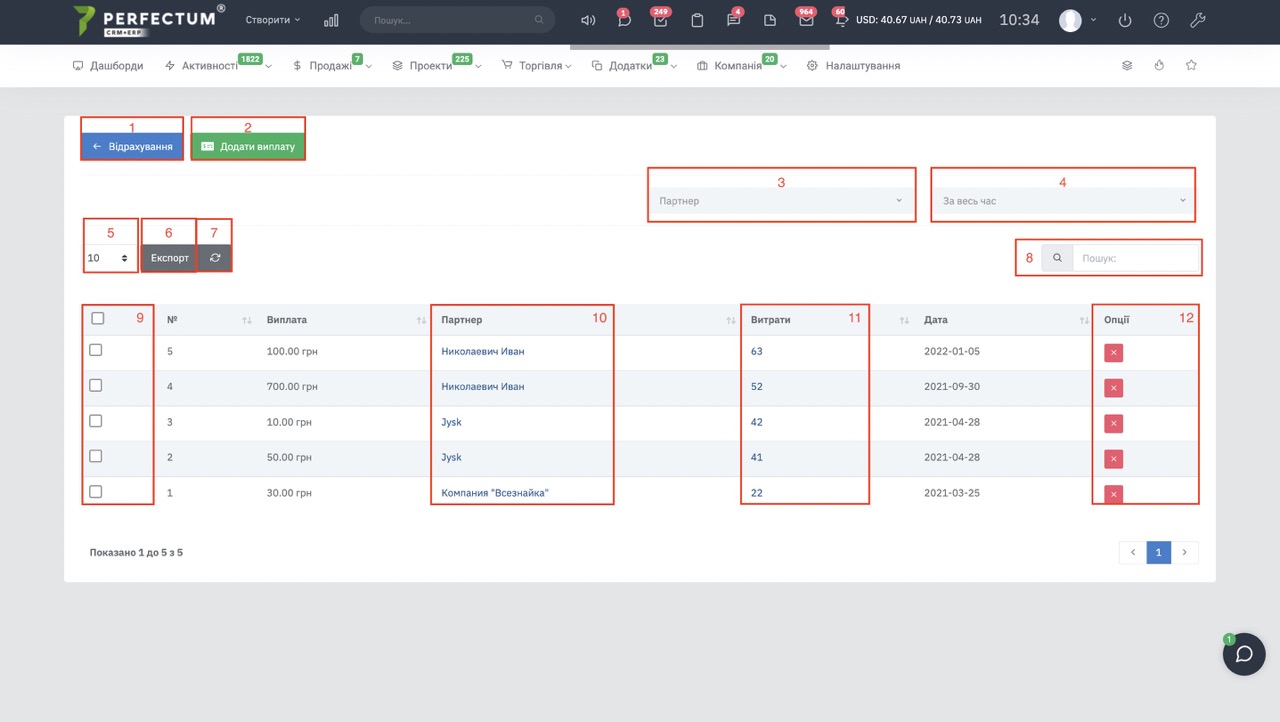Click into the table Пошук search field
The image size is (1280, 722).
1134,258
